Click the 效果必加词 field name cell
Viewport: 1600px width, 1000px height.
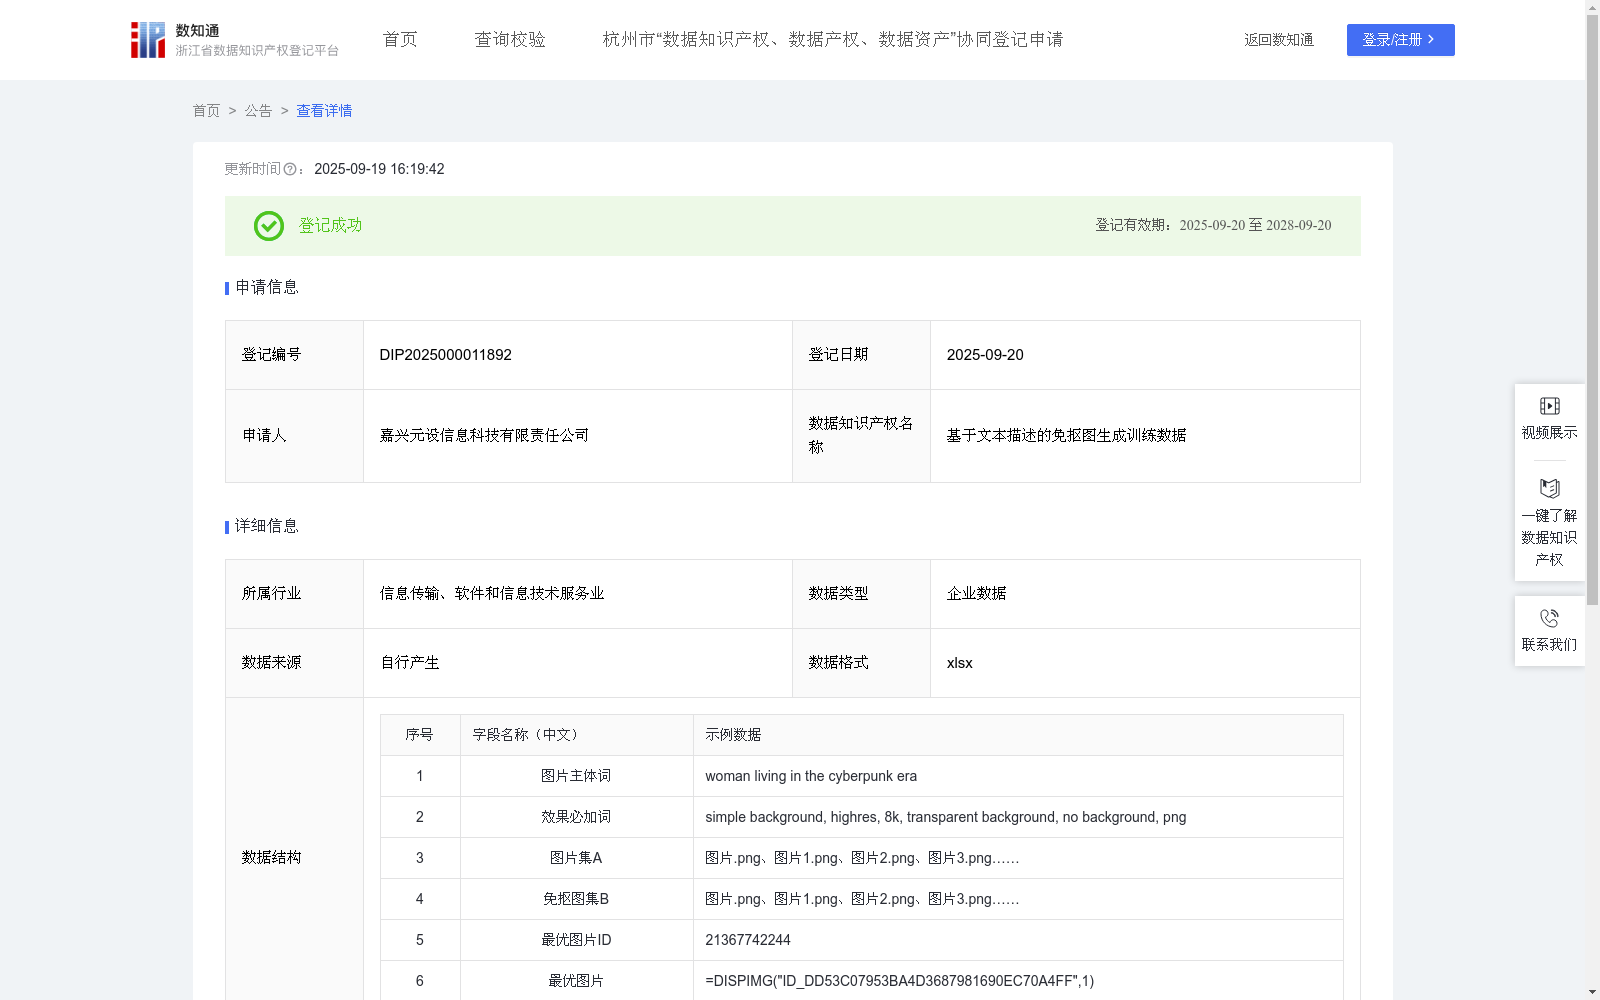click(576, 817)
